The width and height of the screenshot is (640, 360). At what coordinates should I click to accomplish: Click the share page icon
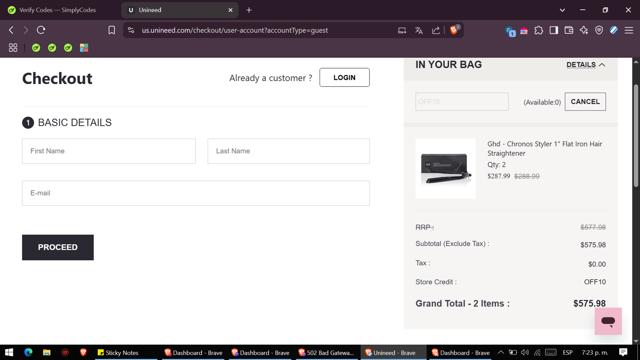[436, 30]
